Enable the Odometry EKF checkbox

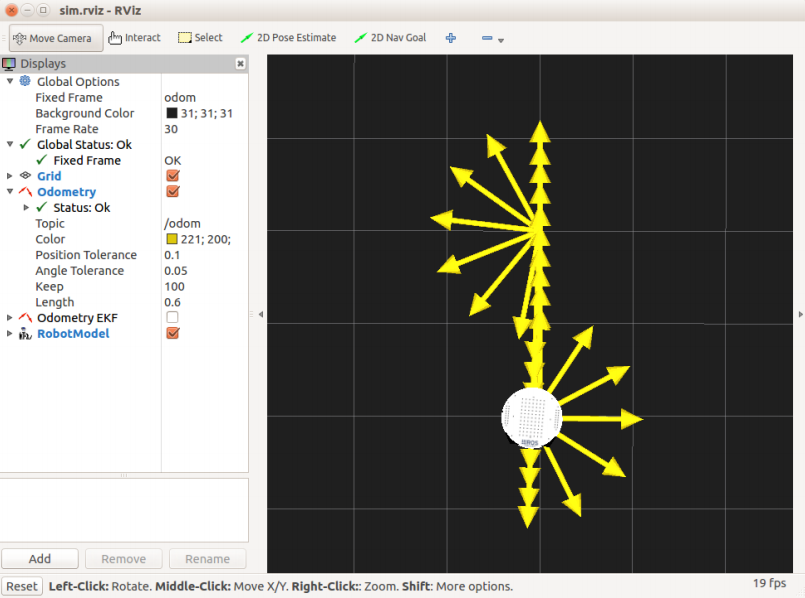click(173, 318)
